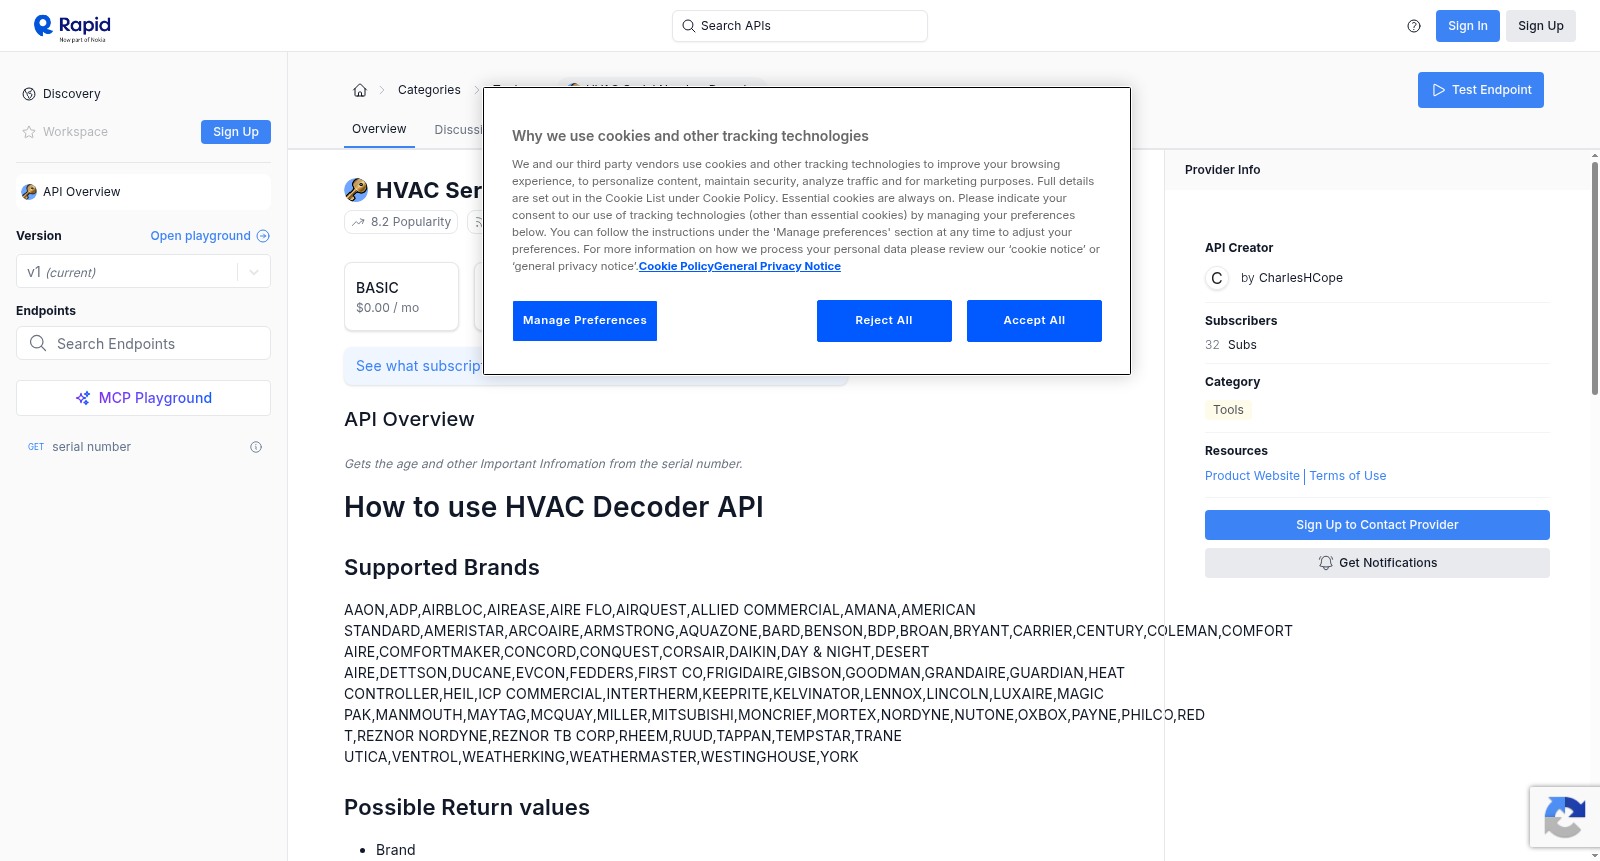This screenshot has width=1600, height=861.
Task: Go to home via breadcrumb house icon
Action: (x=360, y=90)
